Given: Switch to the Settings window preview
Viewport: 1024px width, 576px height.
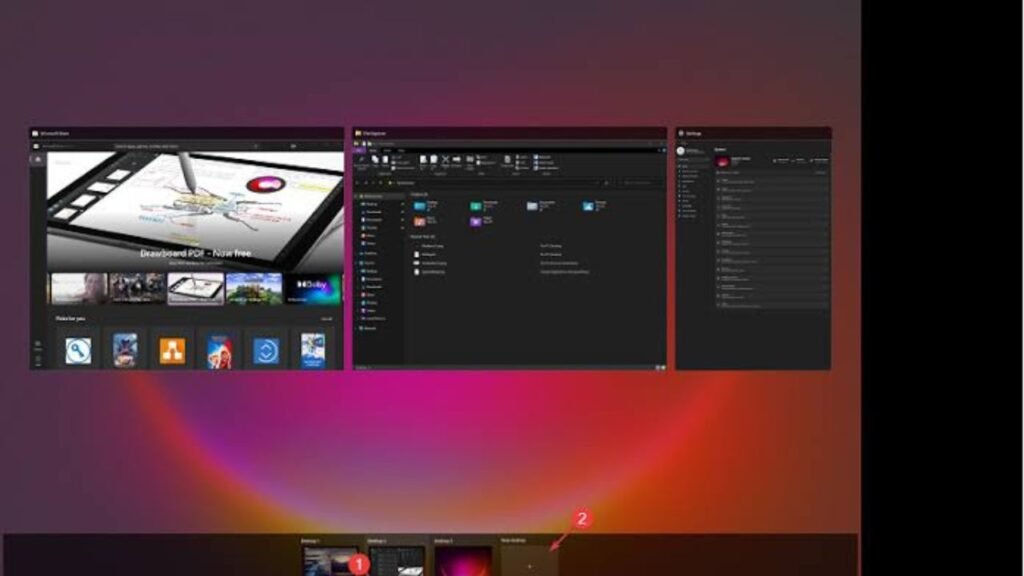Looking at the screenshot, I should tap(753, 248).
